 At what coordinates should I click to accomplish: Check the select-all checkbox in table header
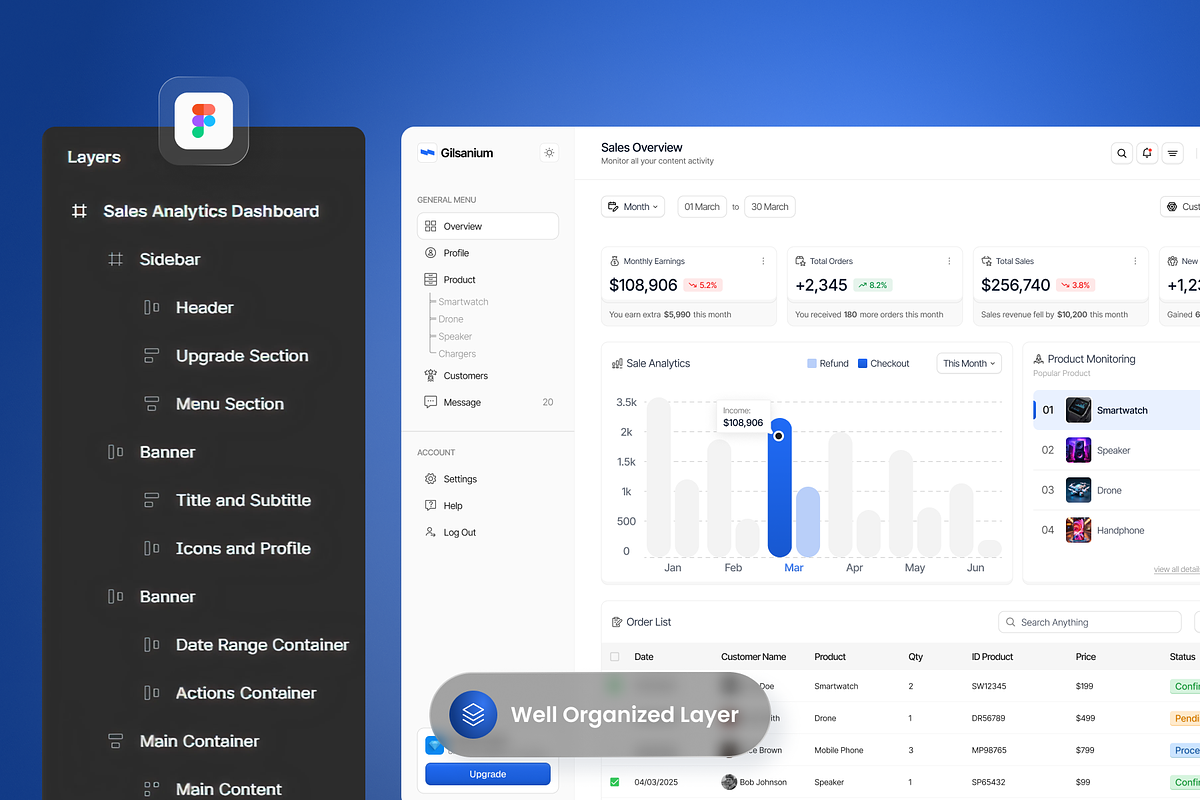point(615,657)
